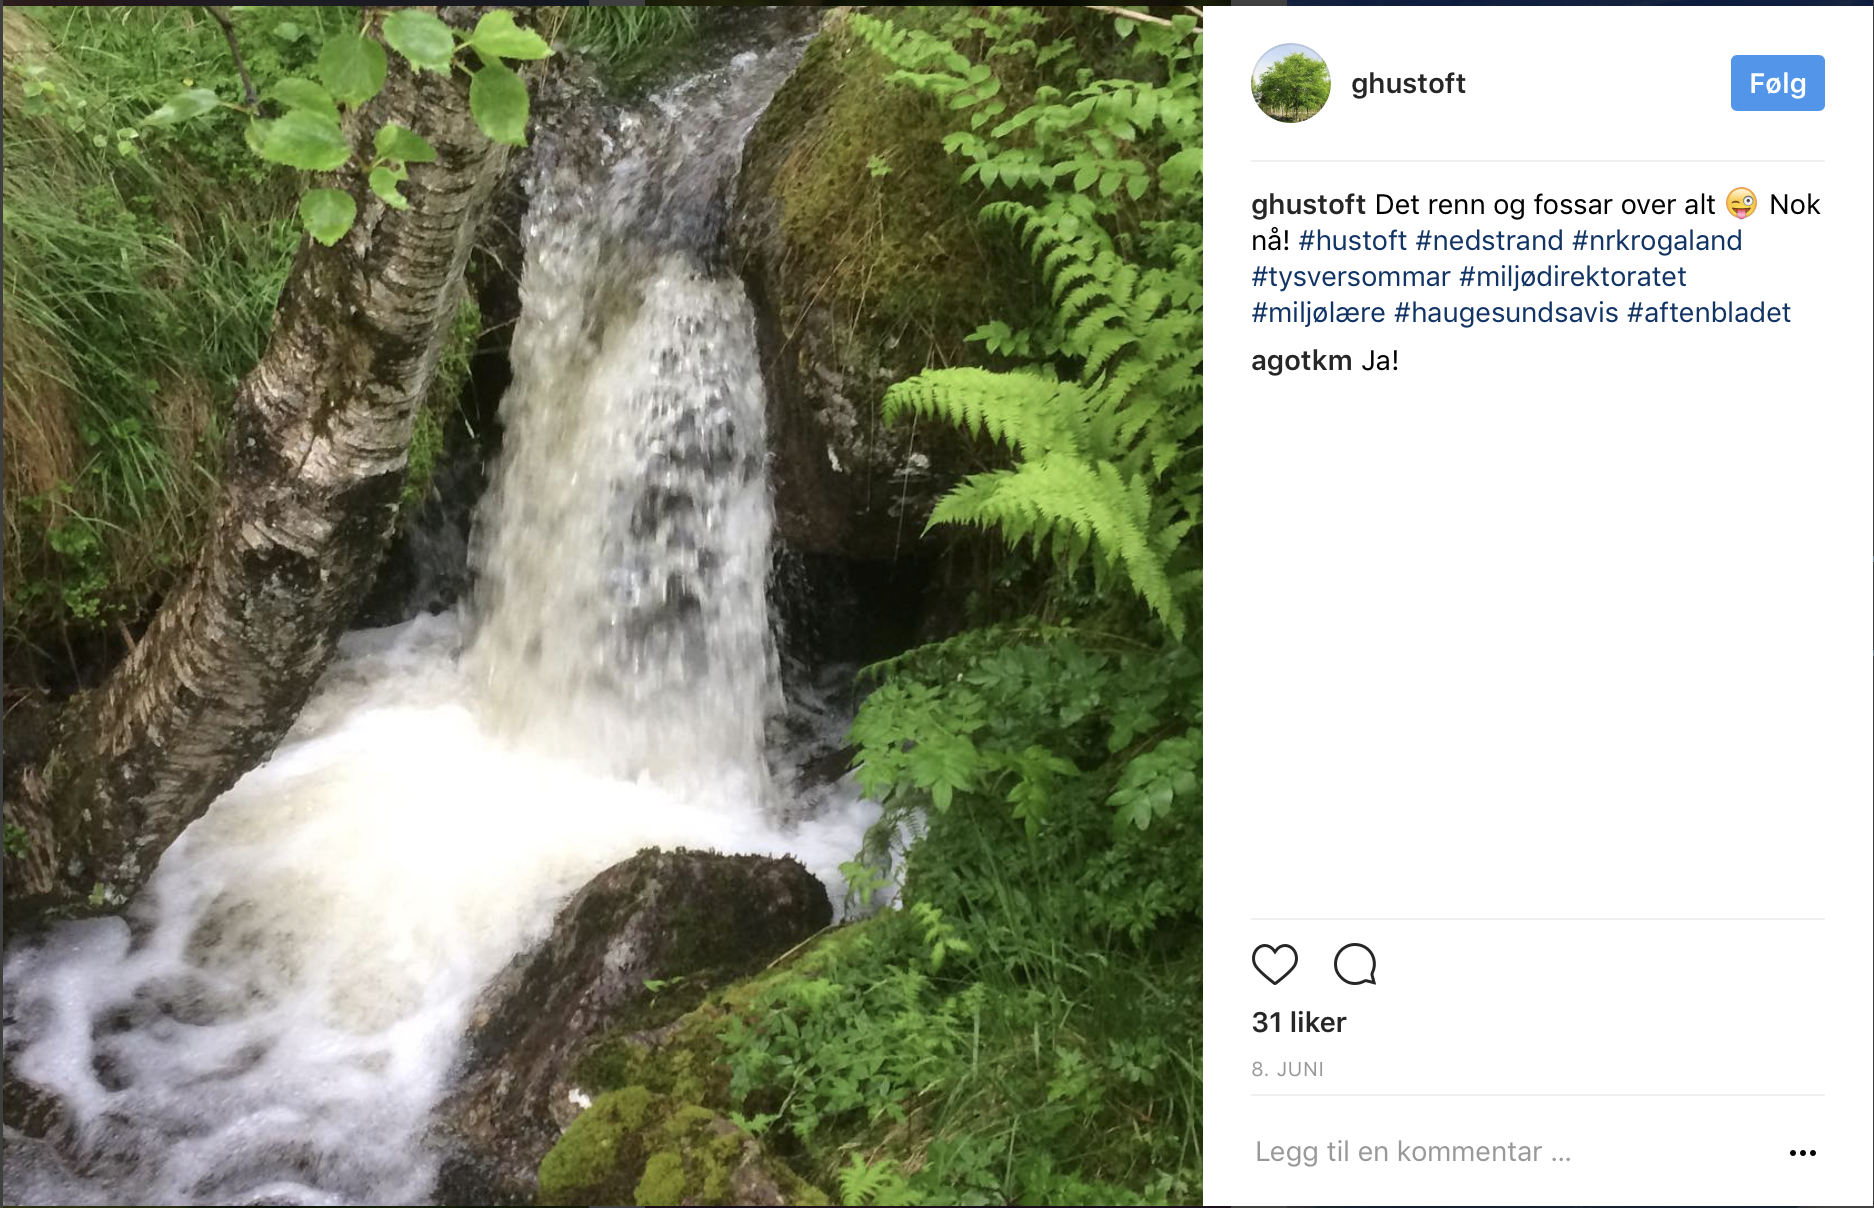Screen dimensions: 1874x1208
Task: View the 31 liker likes list
Action: (x=1299, y=1022)
